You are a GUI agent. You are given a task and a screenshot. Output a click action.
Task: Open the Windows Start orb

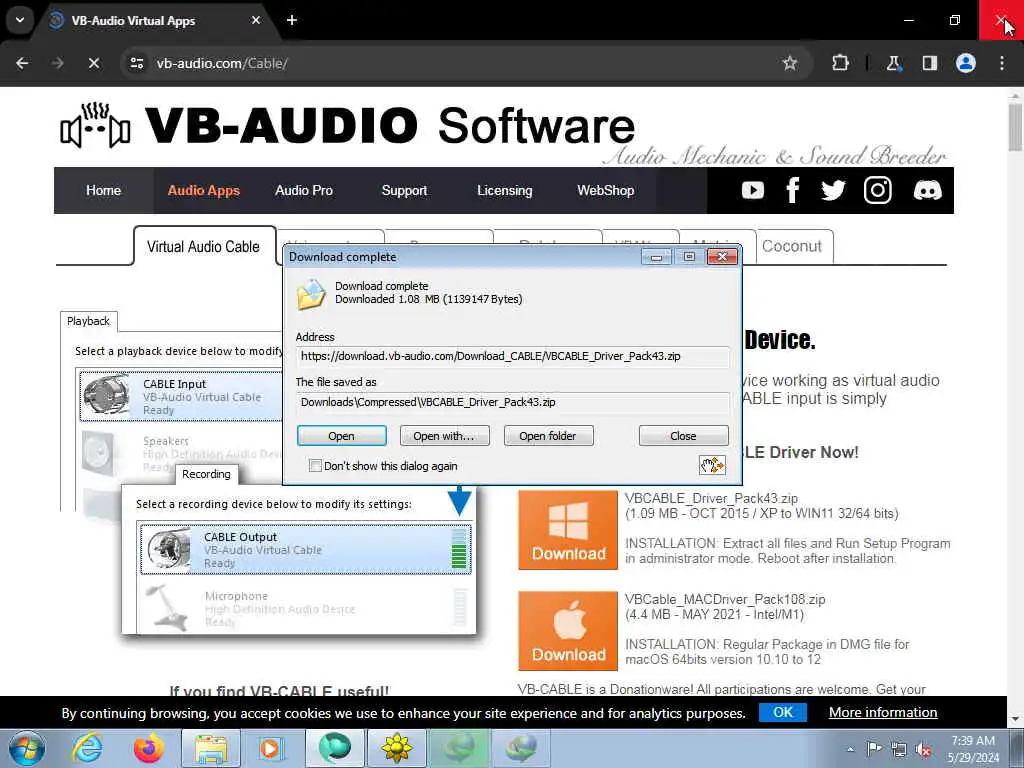click(27, 748)
